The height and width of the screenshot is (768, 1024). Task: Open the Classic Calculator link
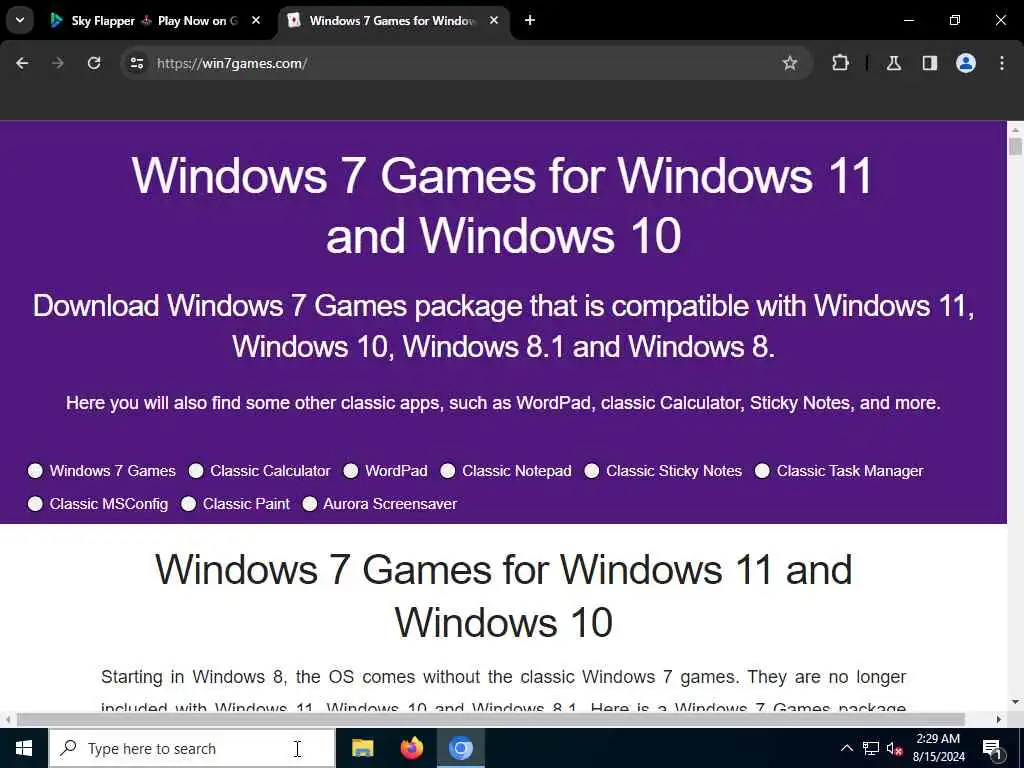point(270,471)
